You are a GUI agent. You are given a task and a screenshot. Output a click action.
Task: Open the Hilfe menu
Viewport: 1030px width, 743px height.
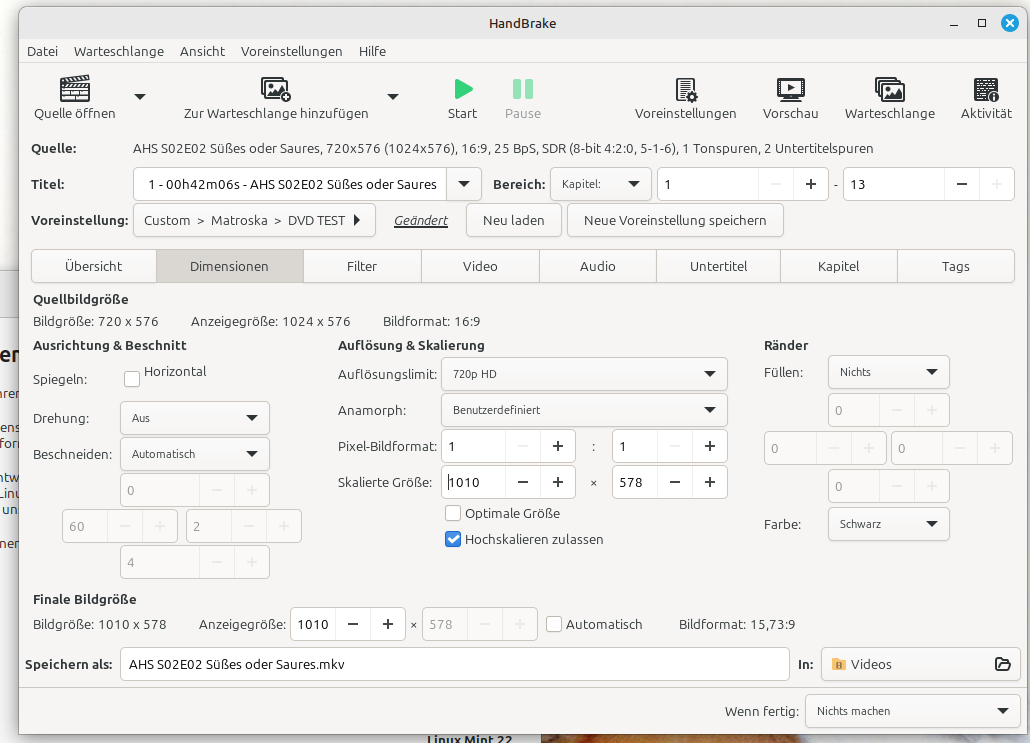point(372,51)
